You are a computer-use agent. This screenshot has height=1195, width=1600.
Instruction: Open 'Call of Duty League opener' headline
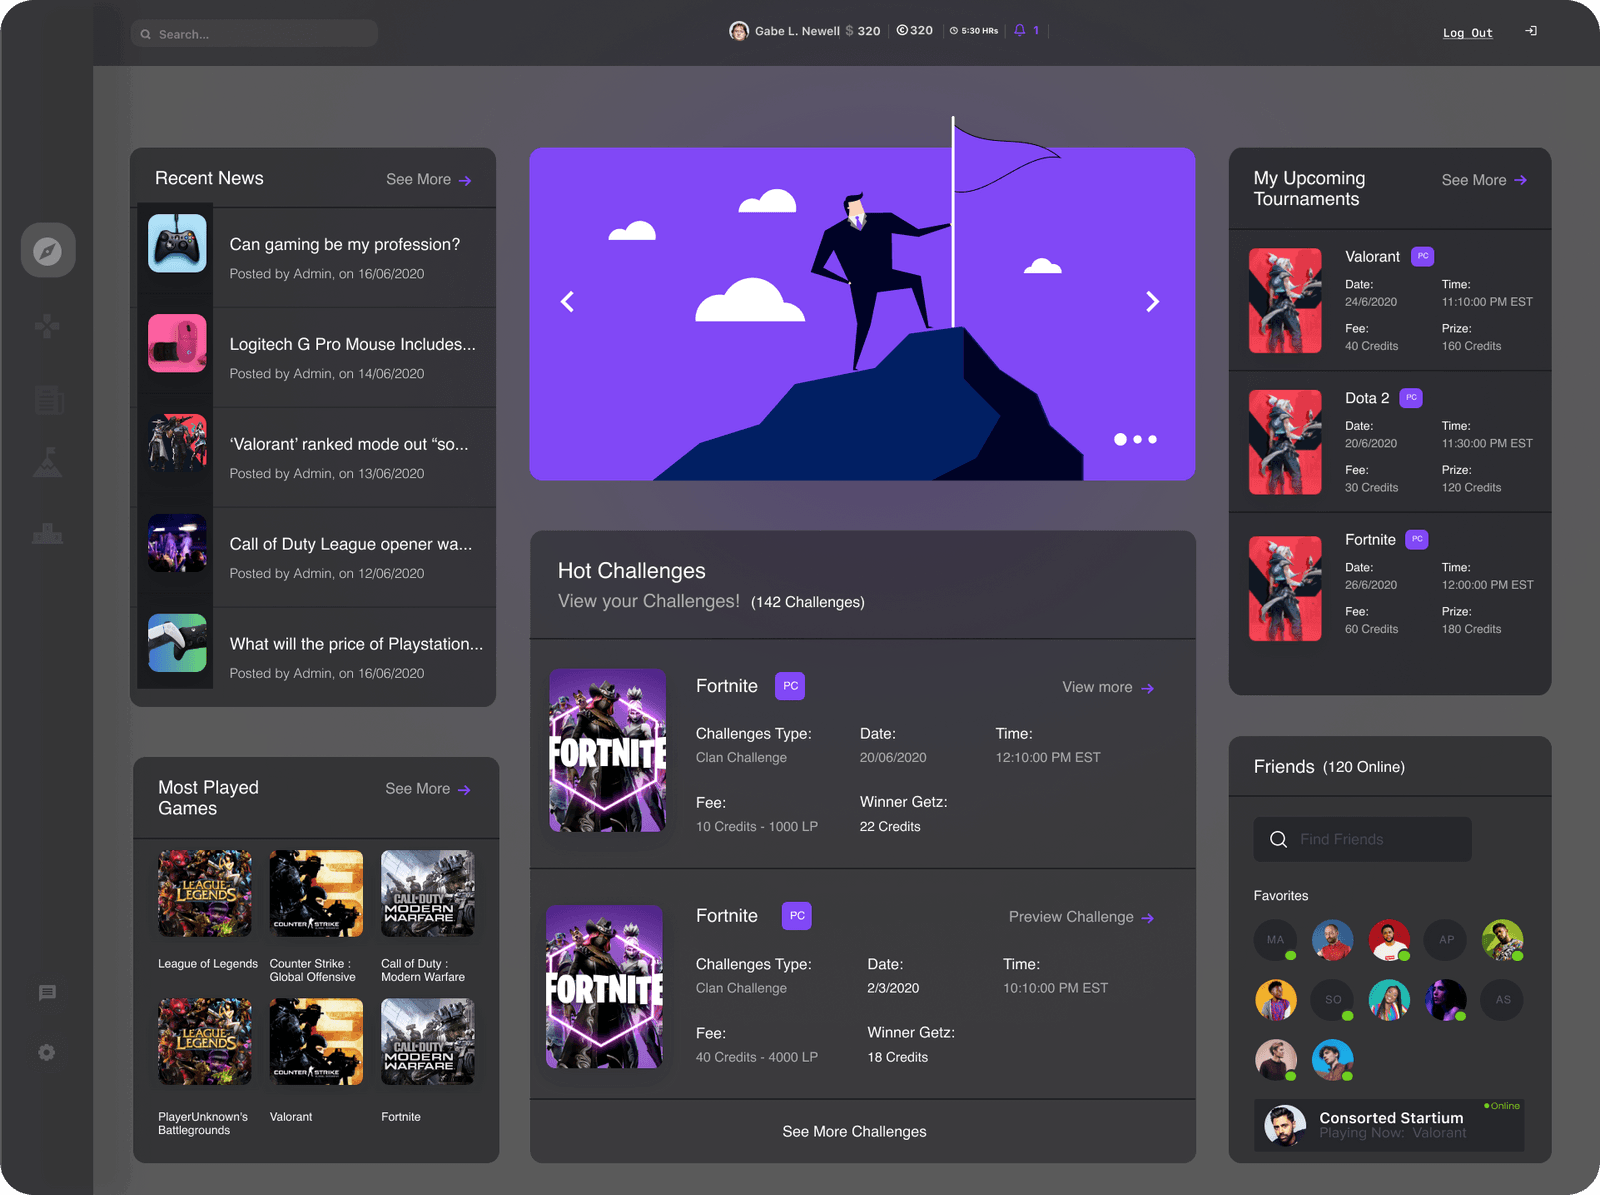[x=351, y=544]
